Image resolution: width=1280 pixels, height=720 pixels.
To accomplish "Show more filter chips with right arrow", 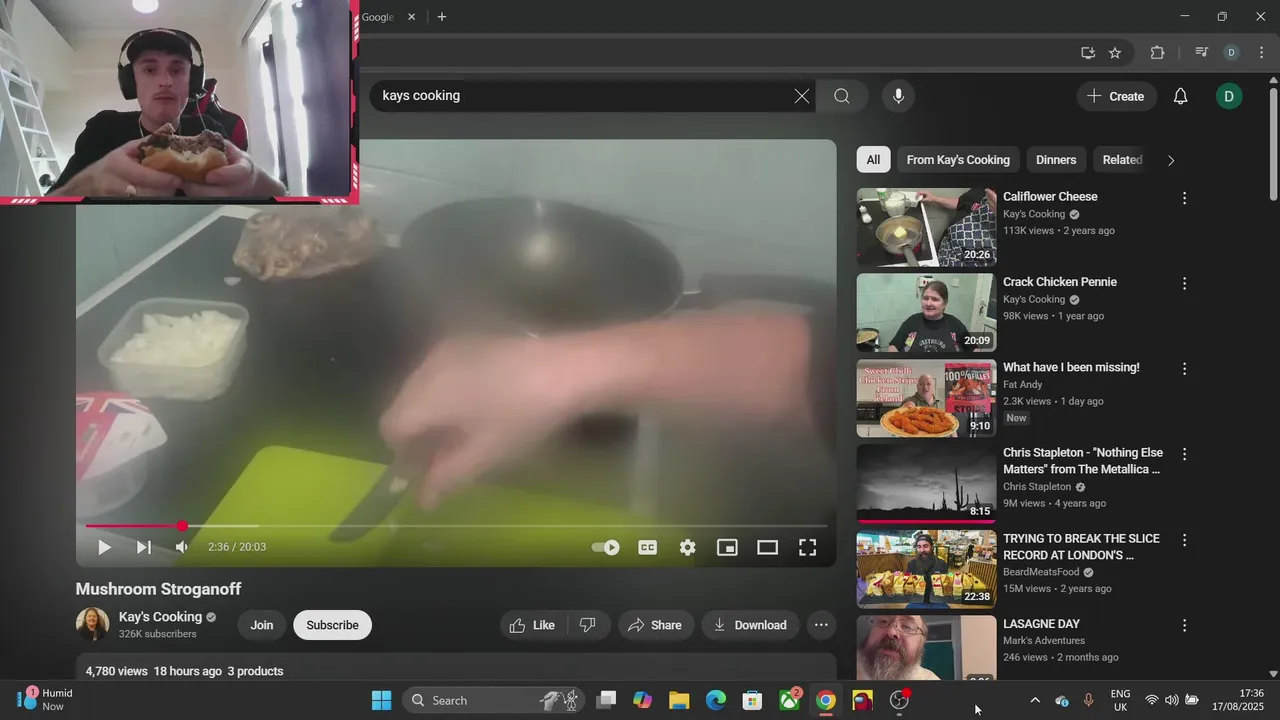I will click(1171, 160).
